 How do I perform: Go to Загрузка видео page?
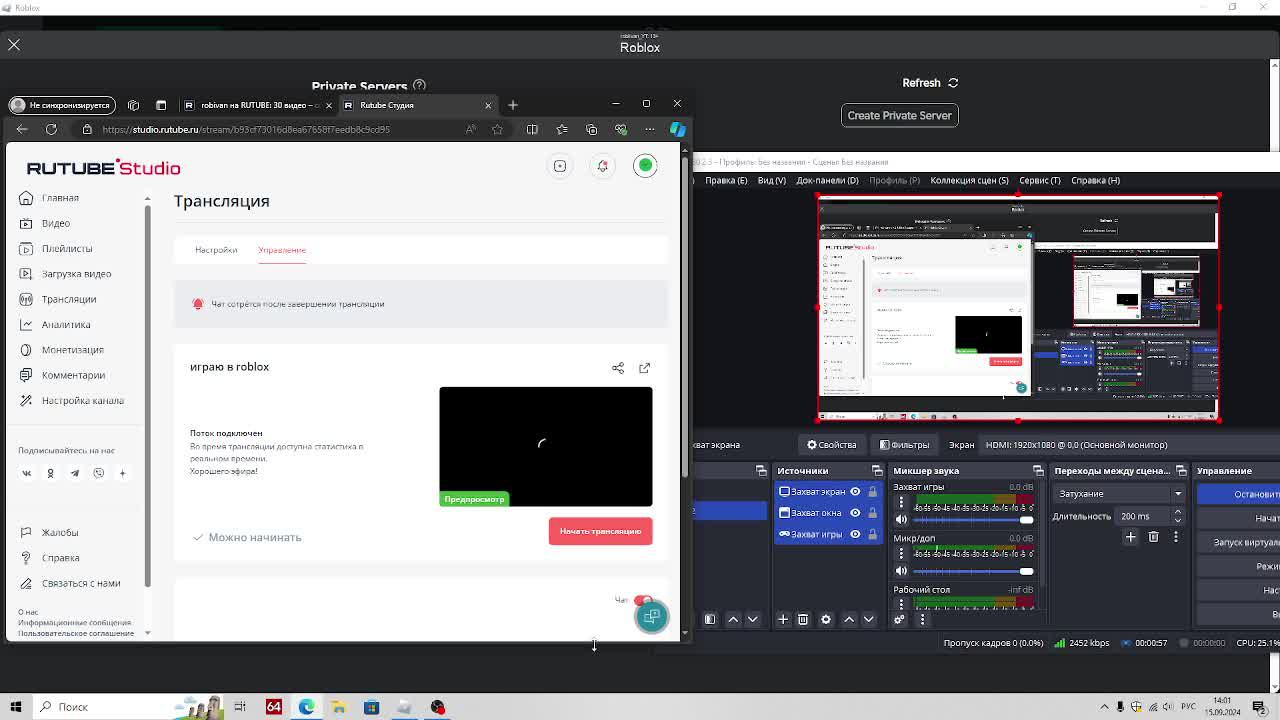click(76, 274)
